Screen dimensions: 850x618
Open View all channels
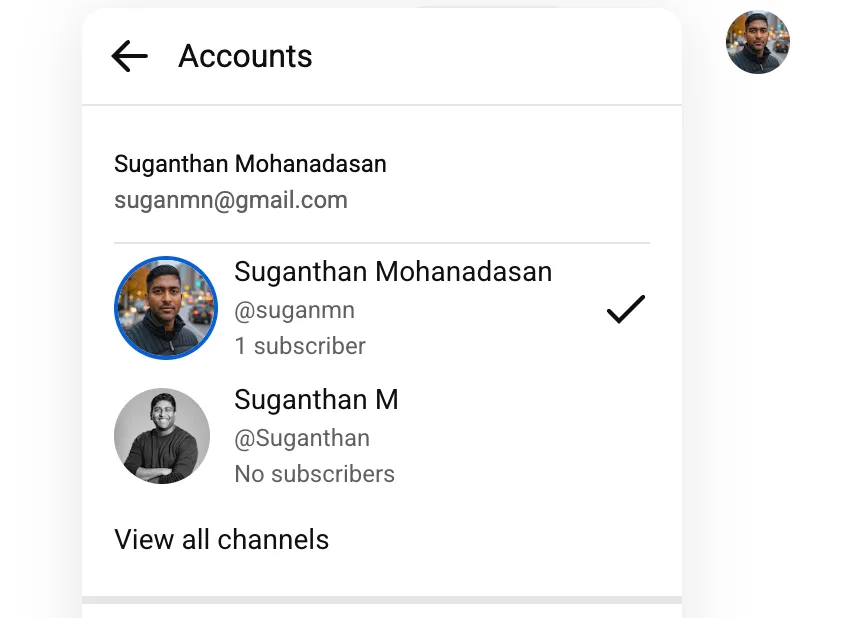pyautogui.click(x=221, y=540)
